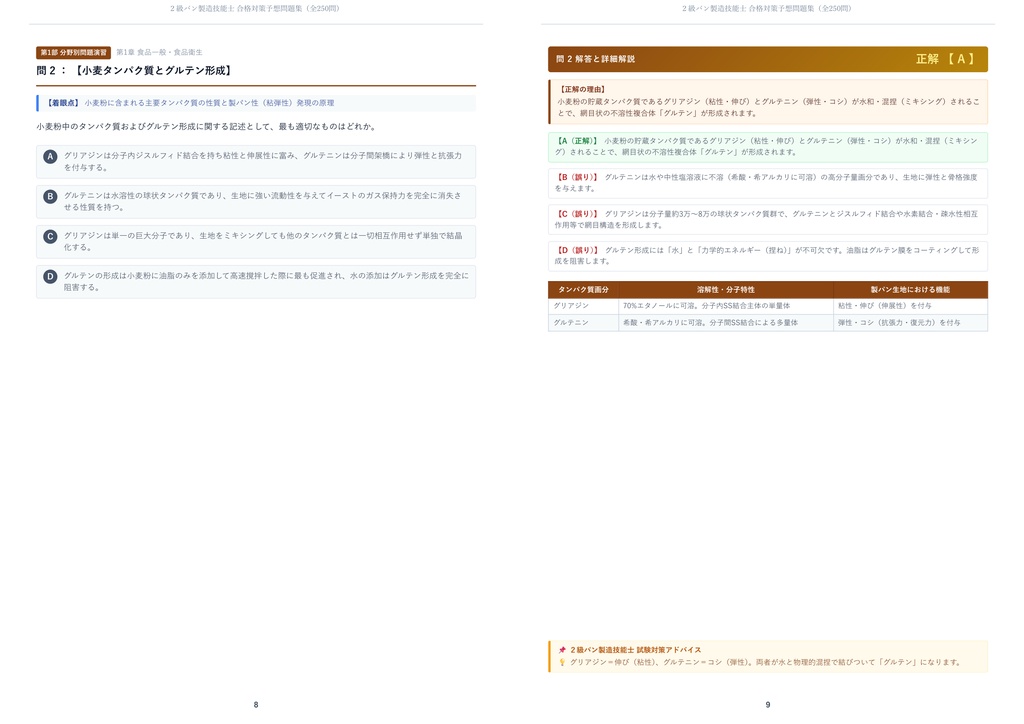Click the 【B（誤り）】 explanation label
This screenshot has width=1024, height=724.
(x=577, y=178)
